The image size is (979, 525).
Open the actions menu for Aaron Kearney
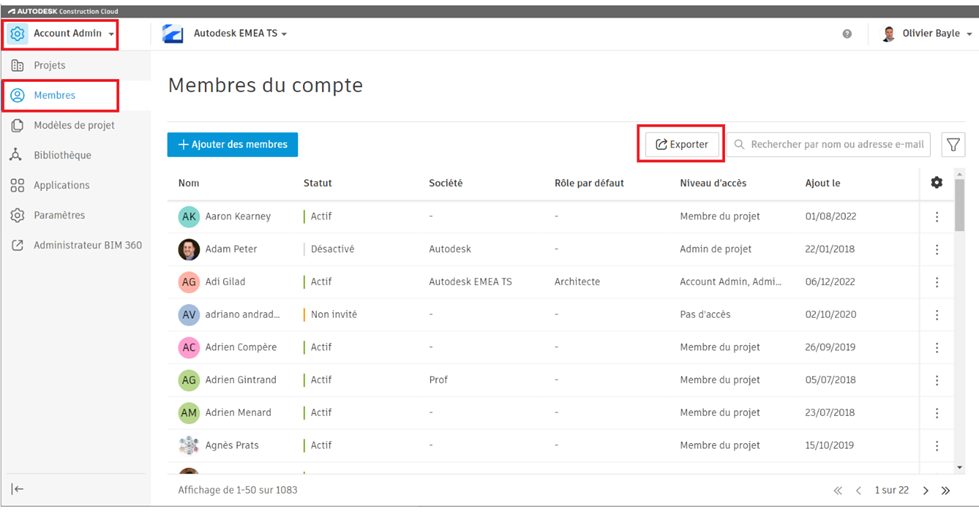pos(937,217)
